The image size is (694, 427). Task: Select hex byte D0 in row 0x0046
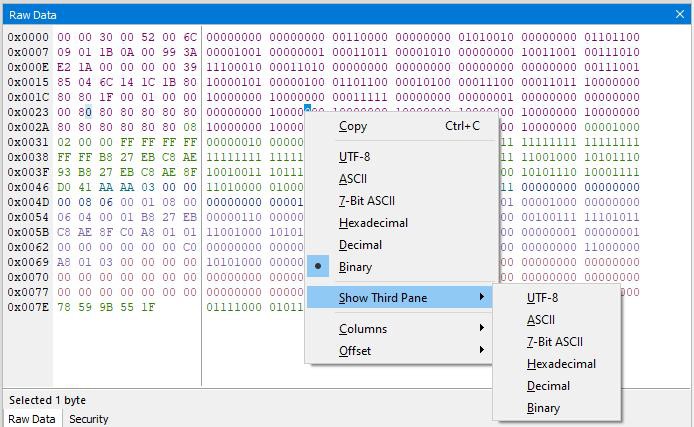pyautogui.click(x=64, y=187)
